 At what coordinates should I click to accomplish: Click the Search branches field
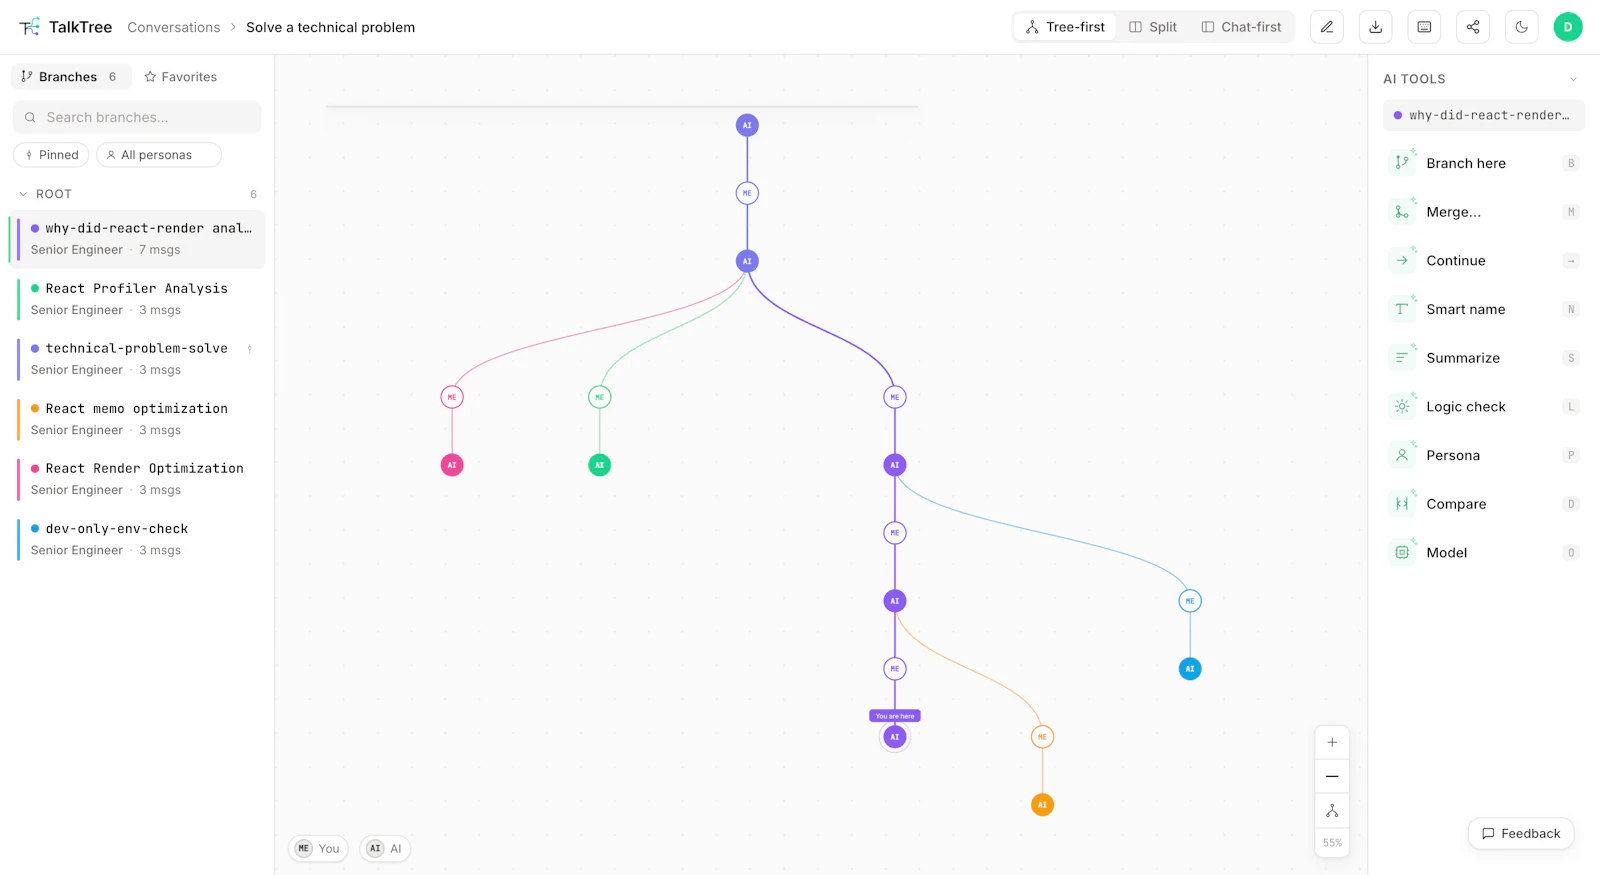(137, 117)
